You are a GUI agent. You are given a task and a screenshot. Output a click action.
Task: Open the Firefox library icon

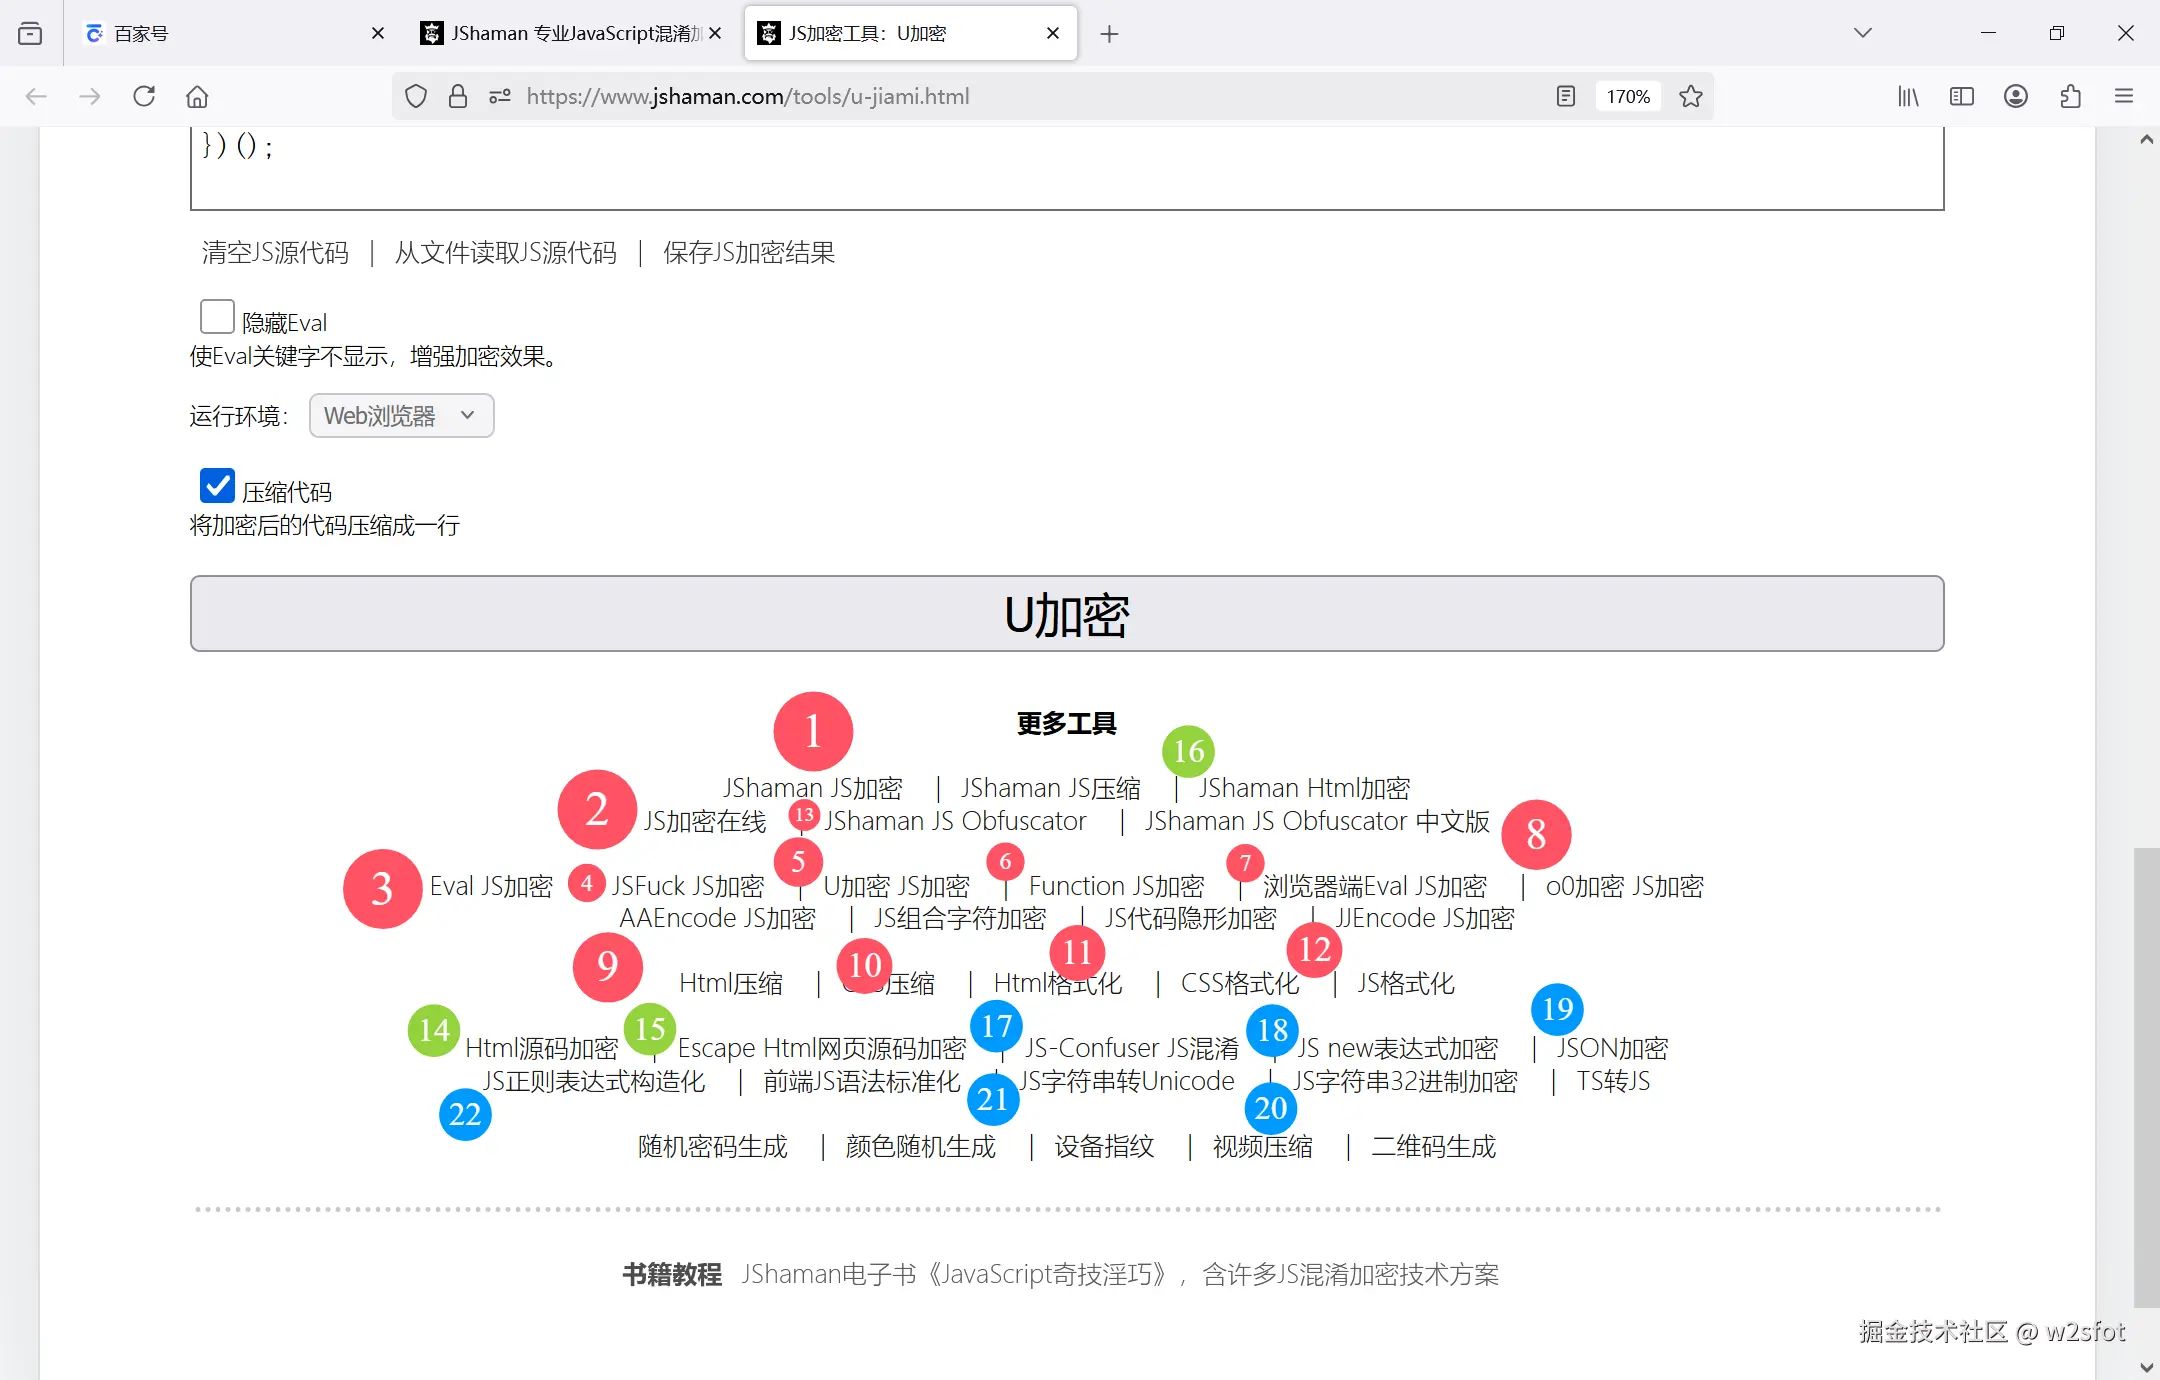pos(1908,96)
